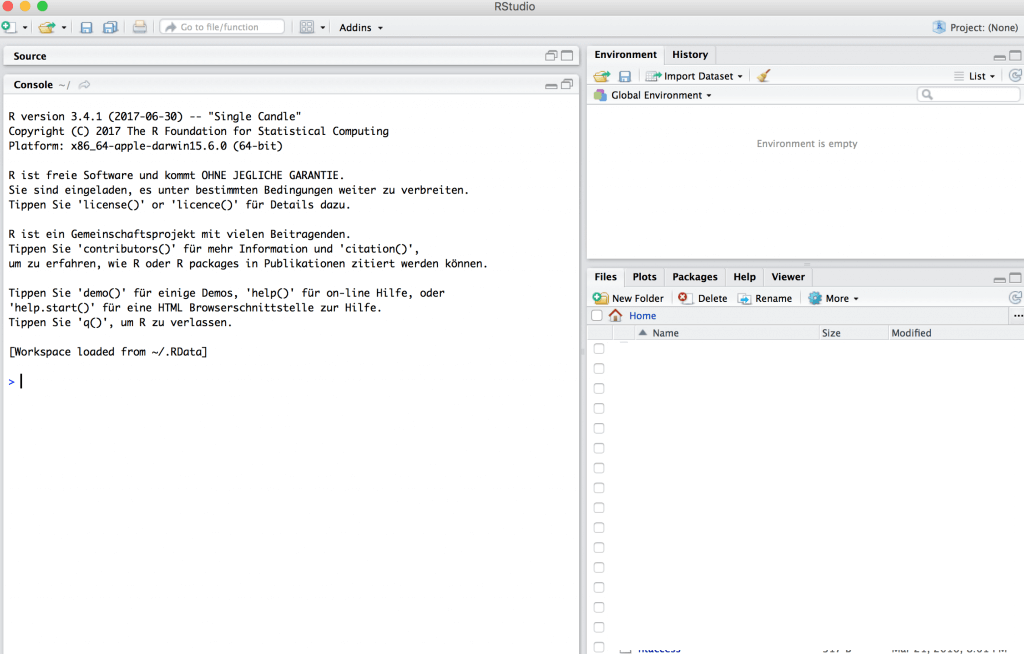
Task: Click the Open File folder icon
Action: 47,27
